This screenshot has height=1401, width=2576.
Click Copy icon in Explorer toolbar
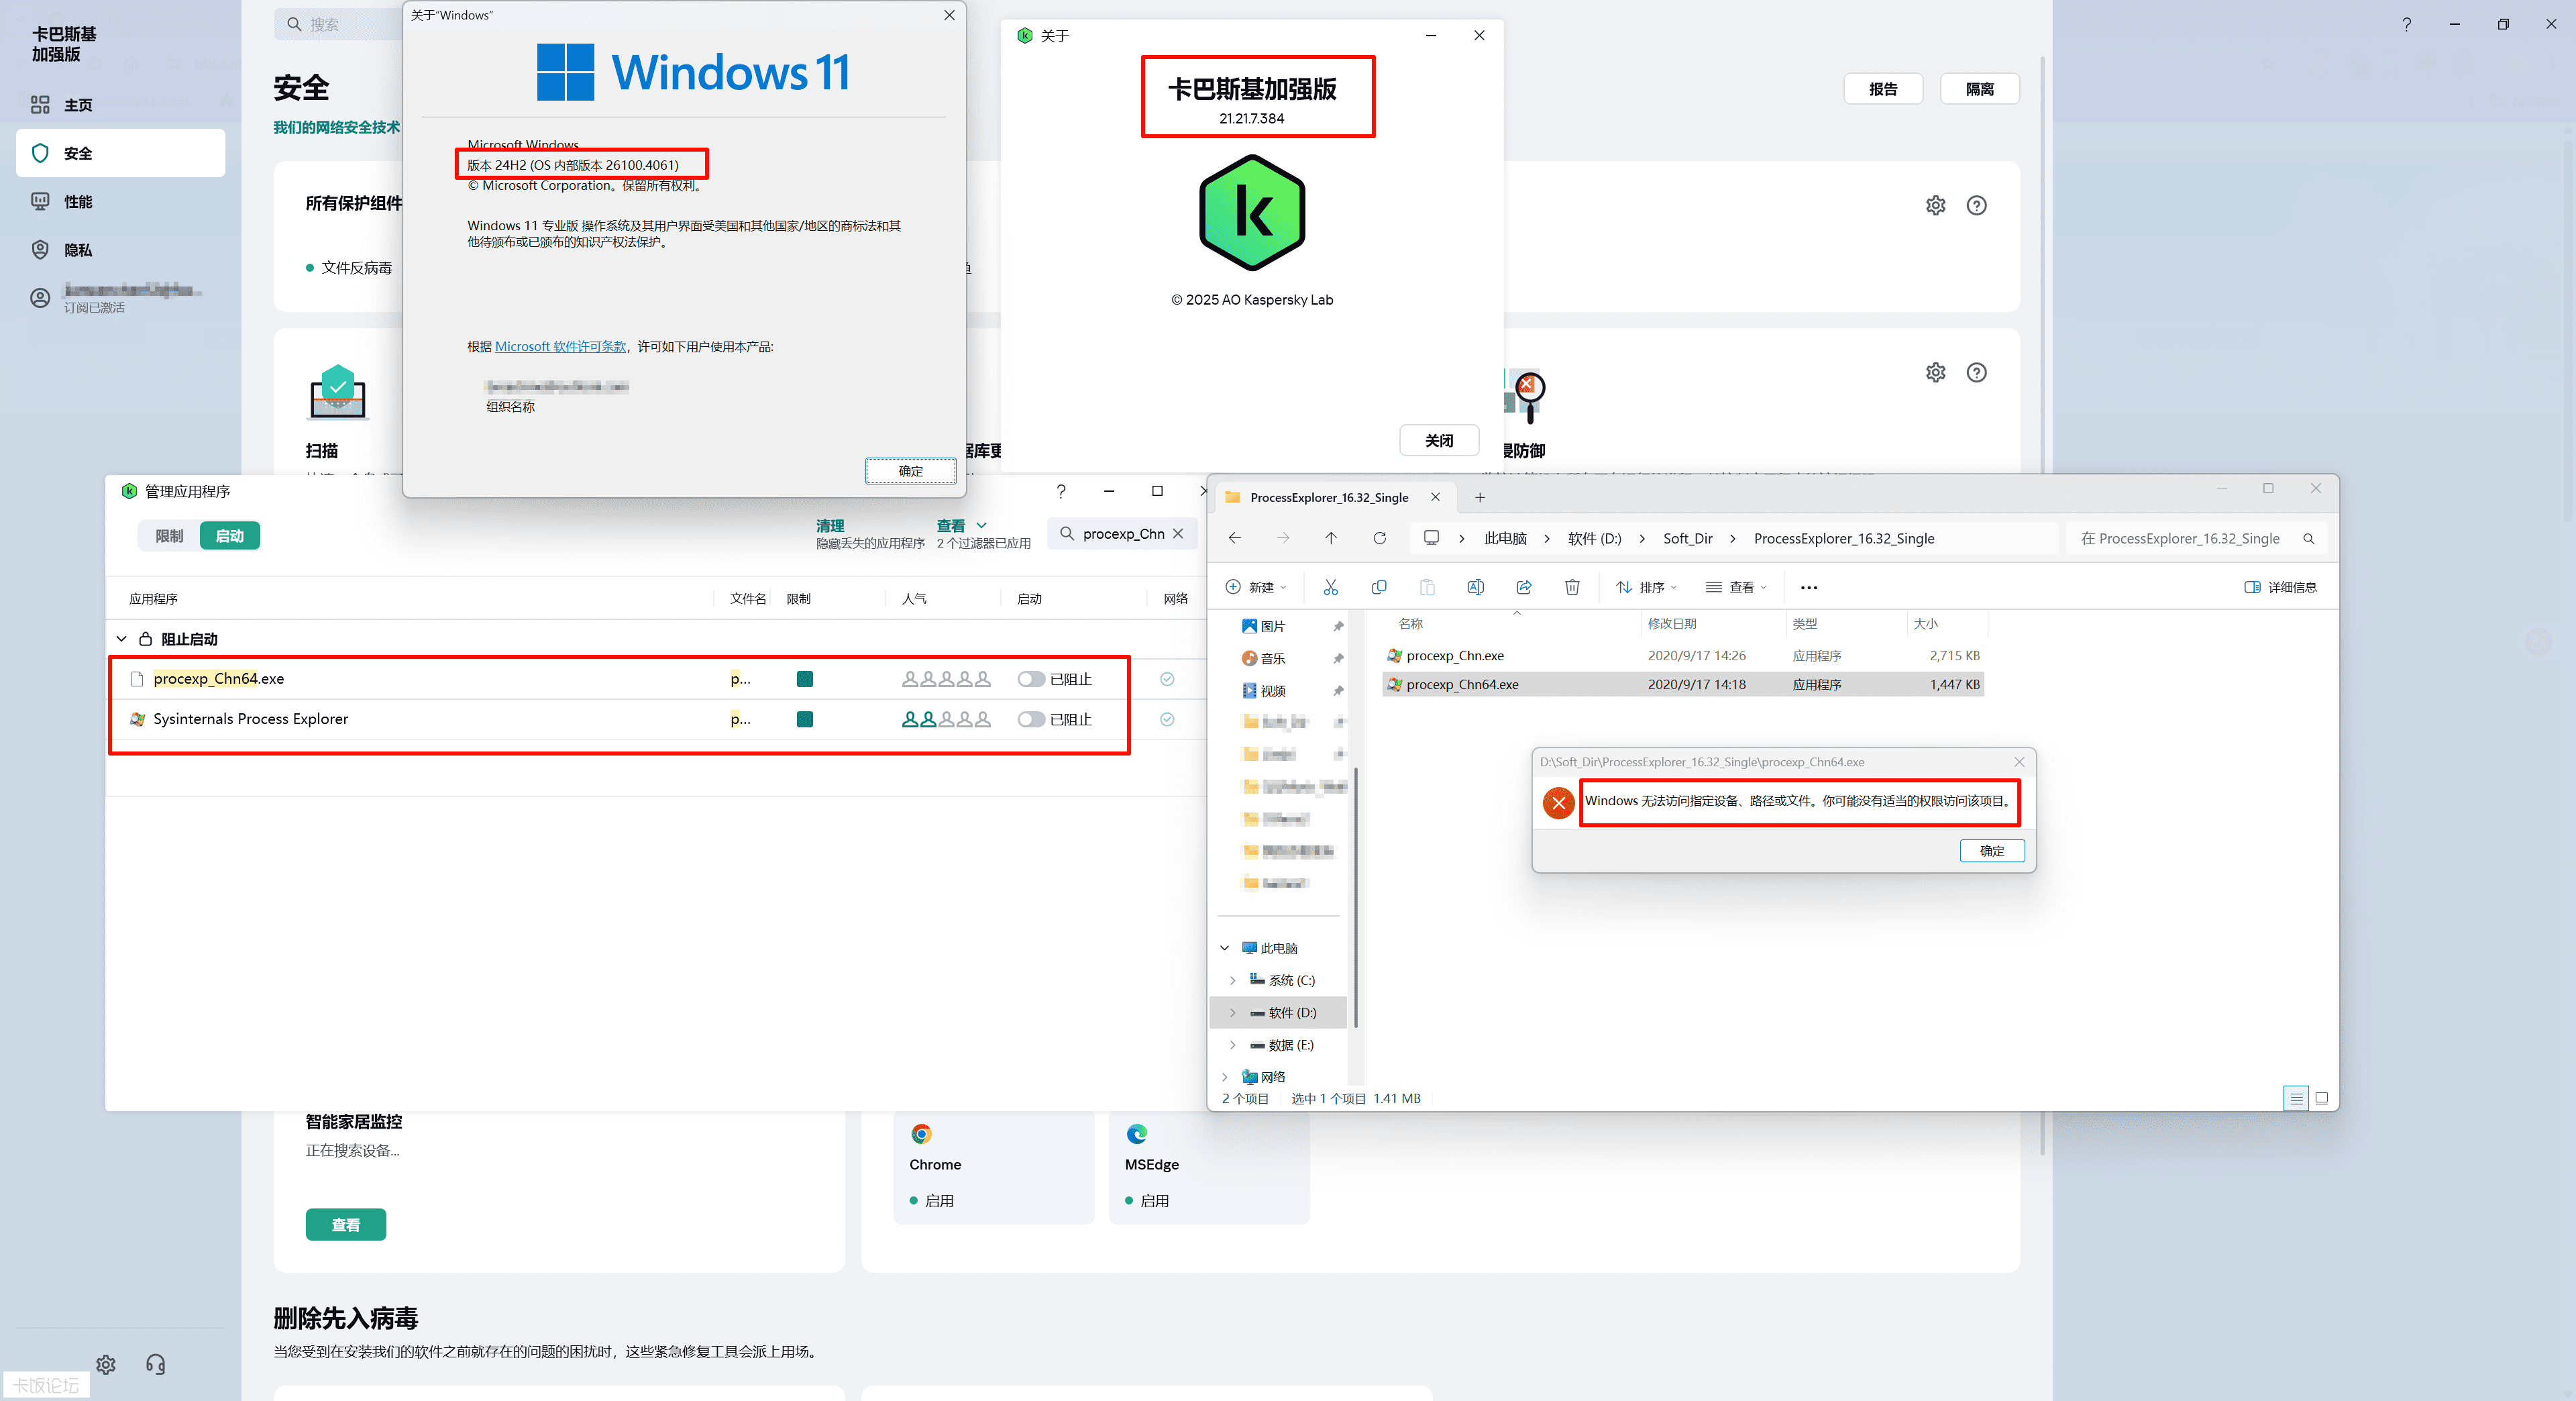tap(1378, 587)
